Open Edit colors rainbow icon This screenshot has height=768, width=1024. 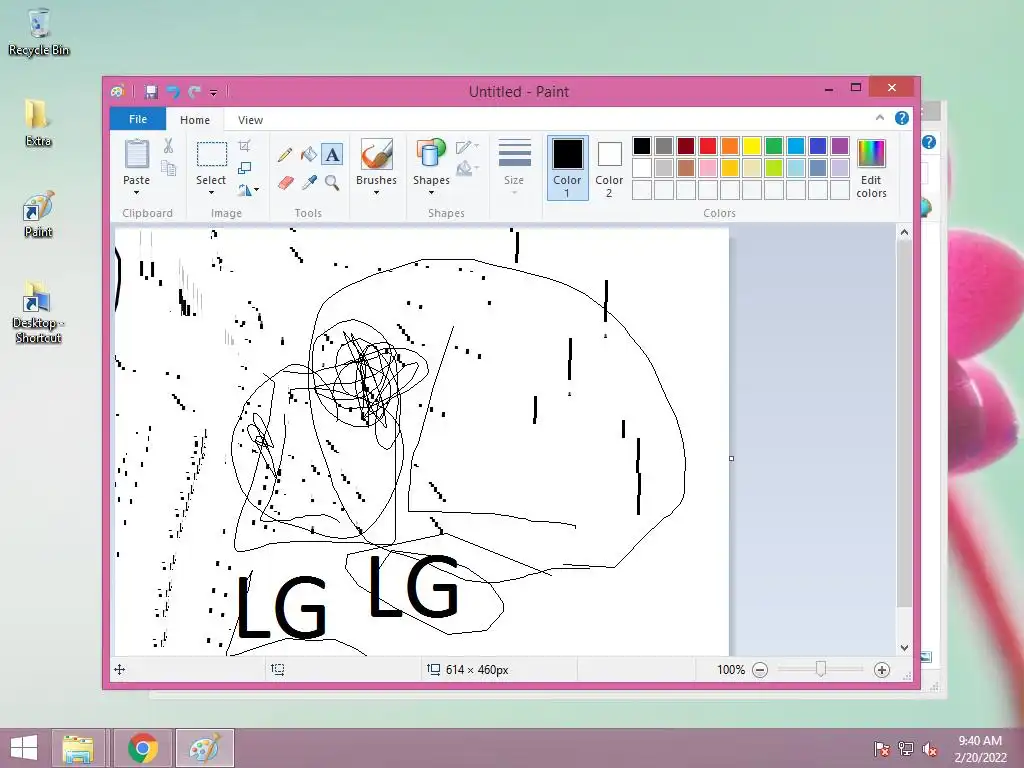point(871,154)
